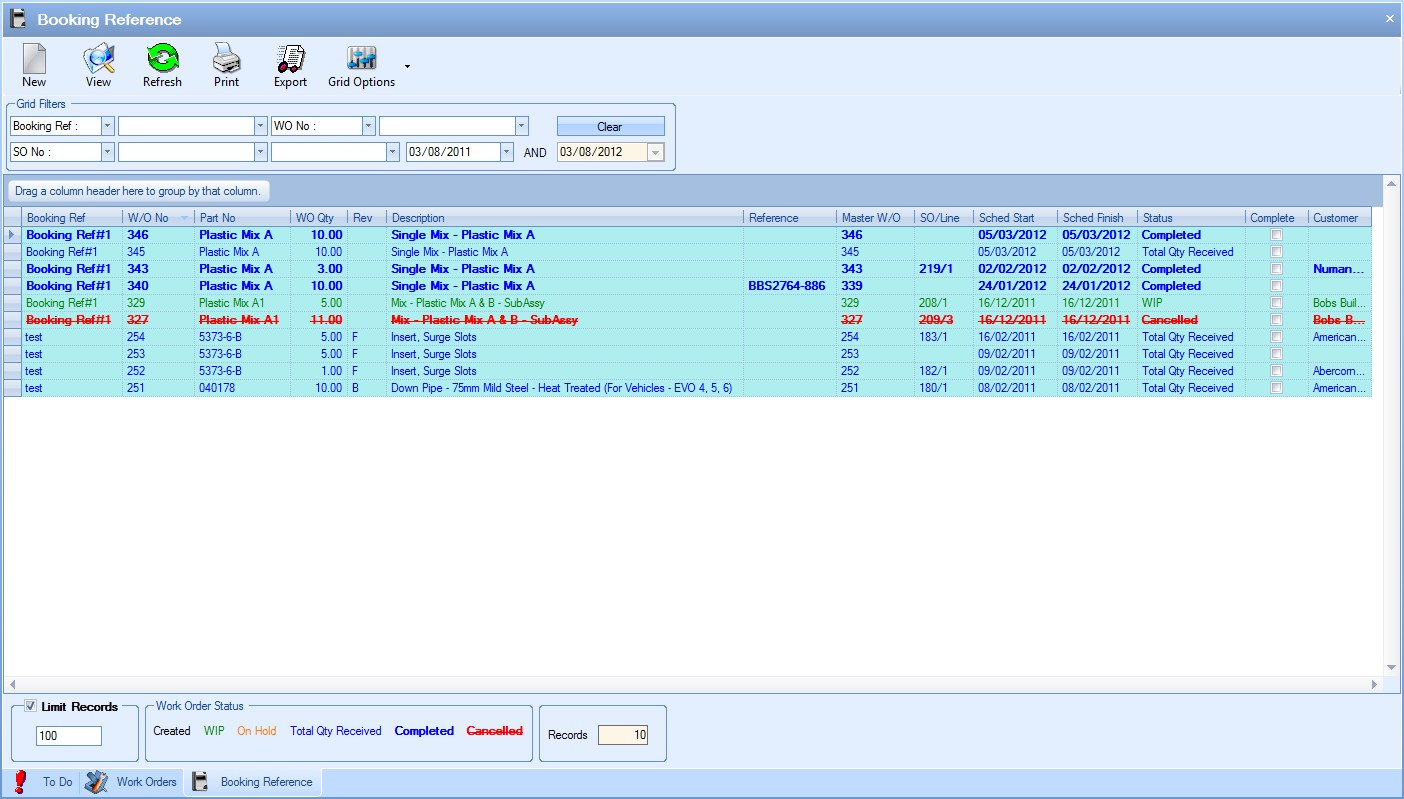Open the WO No filter dropdown

pos(368,126)
